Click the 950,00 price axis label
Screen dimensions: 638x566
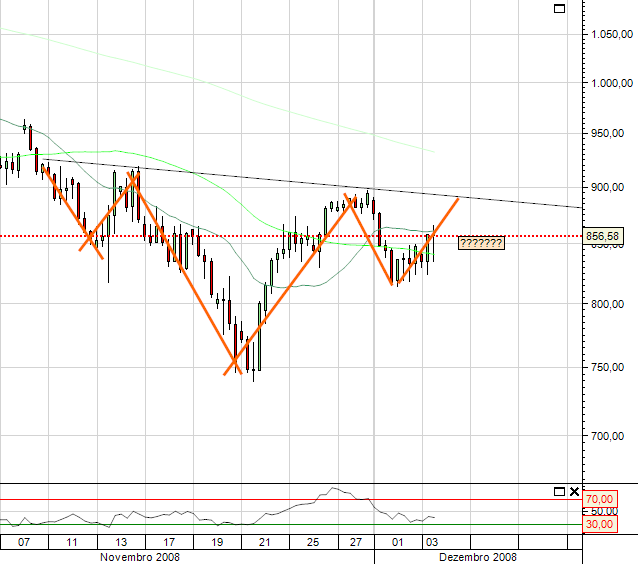tap(607, 133)
